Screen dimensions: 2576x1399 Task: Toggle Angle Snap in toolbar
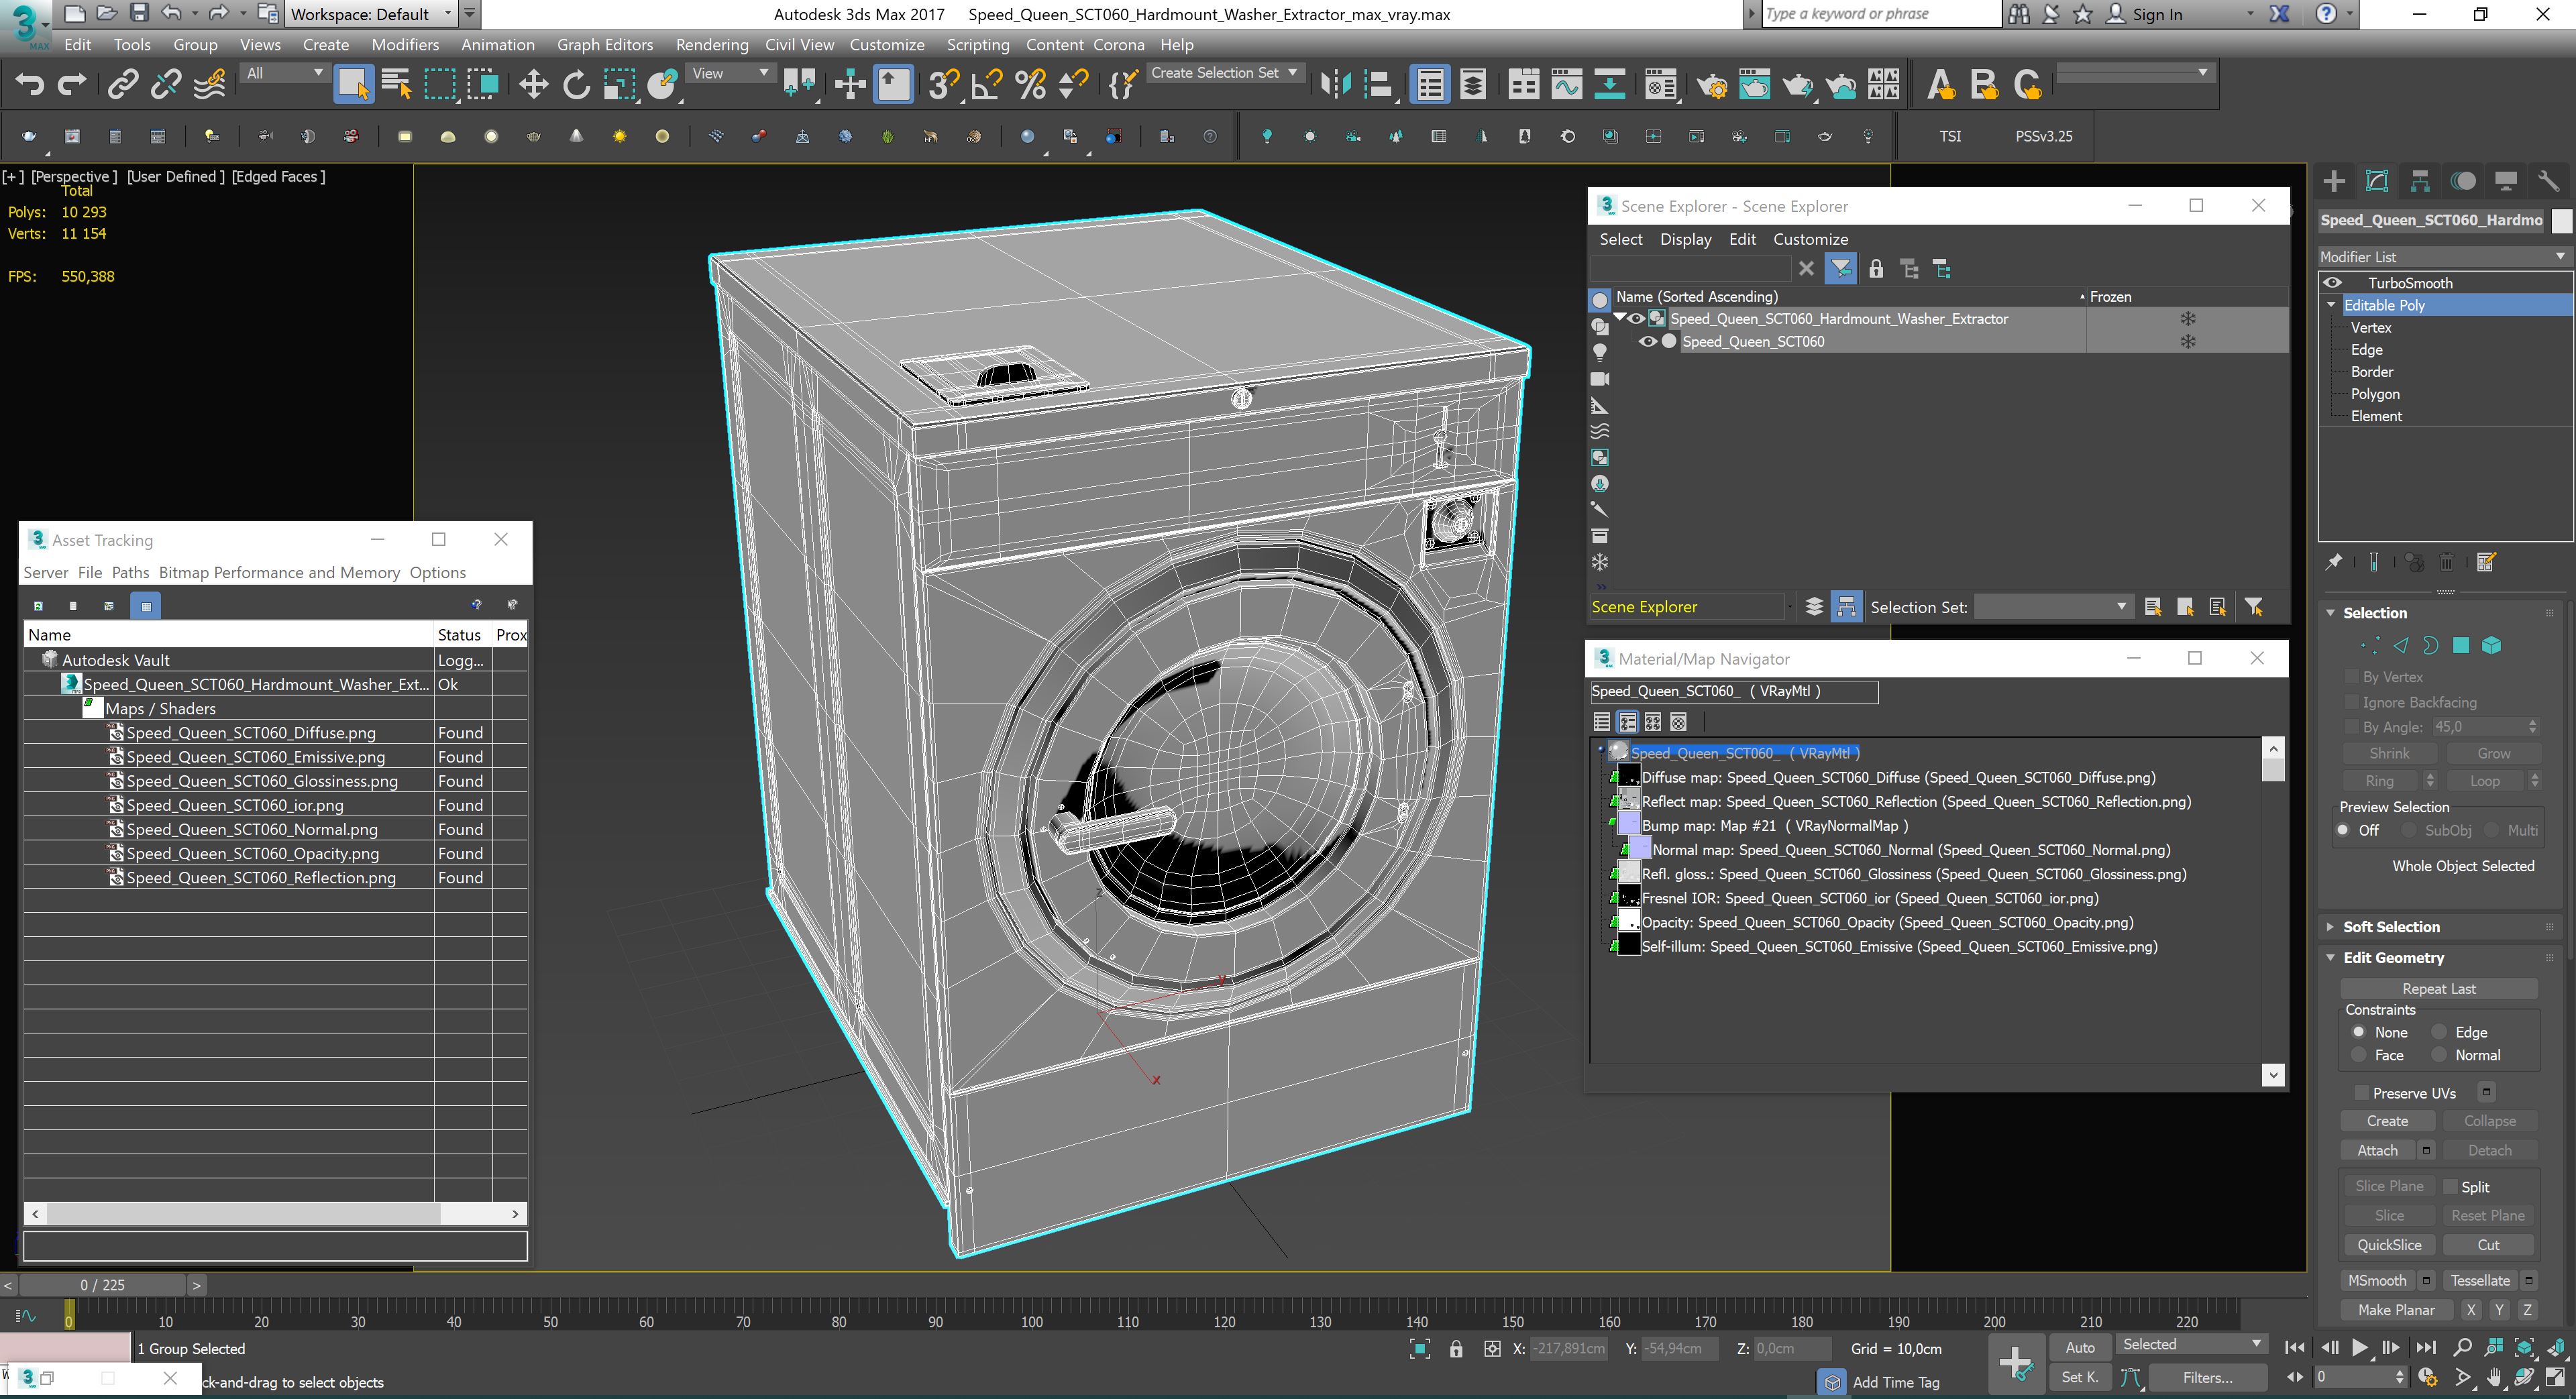(987, 85)
